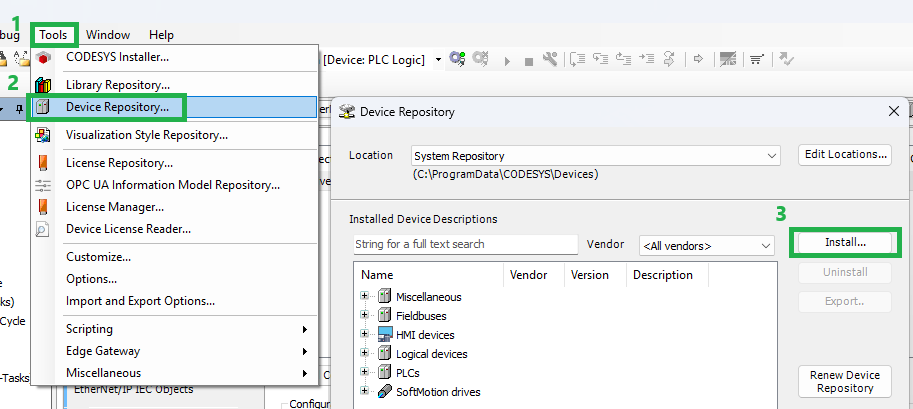The width and height of the screenshot is (913, 409).
Task: Expand the Fieldbuses tree node
Action: point(365,315)
